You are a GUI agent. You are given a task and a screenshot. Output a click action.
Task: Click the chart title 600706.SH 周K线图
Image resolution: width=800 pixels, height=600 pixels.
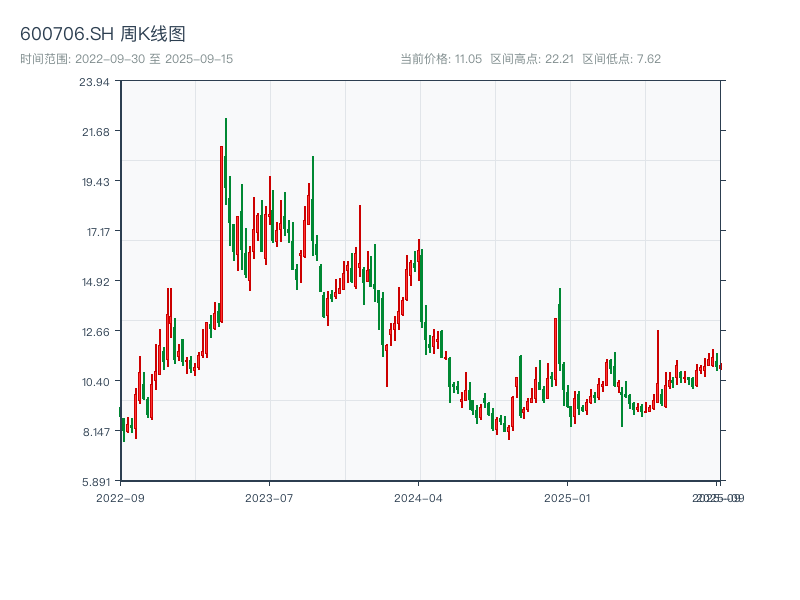103,34
